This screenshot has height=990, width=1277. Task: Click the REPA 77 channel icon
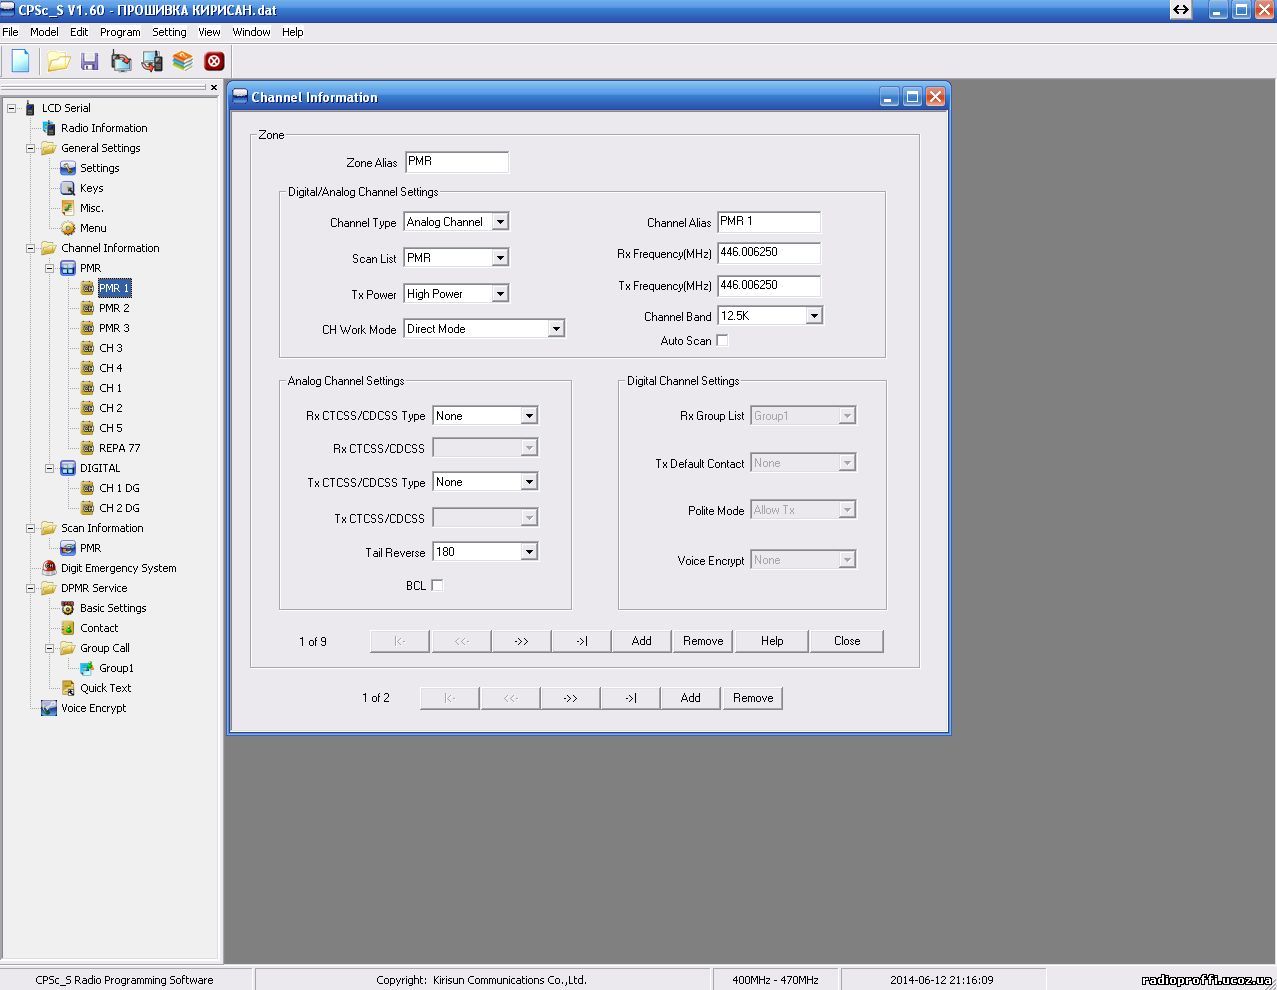click(x=87, y=448)
